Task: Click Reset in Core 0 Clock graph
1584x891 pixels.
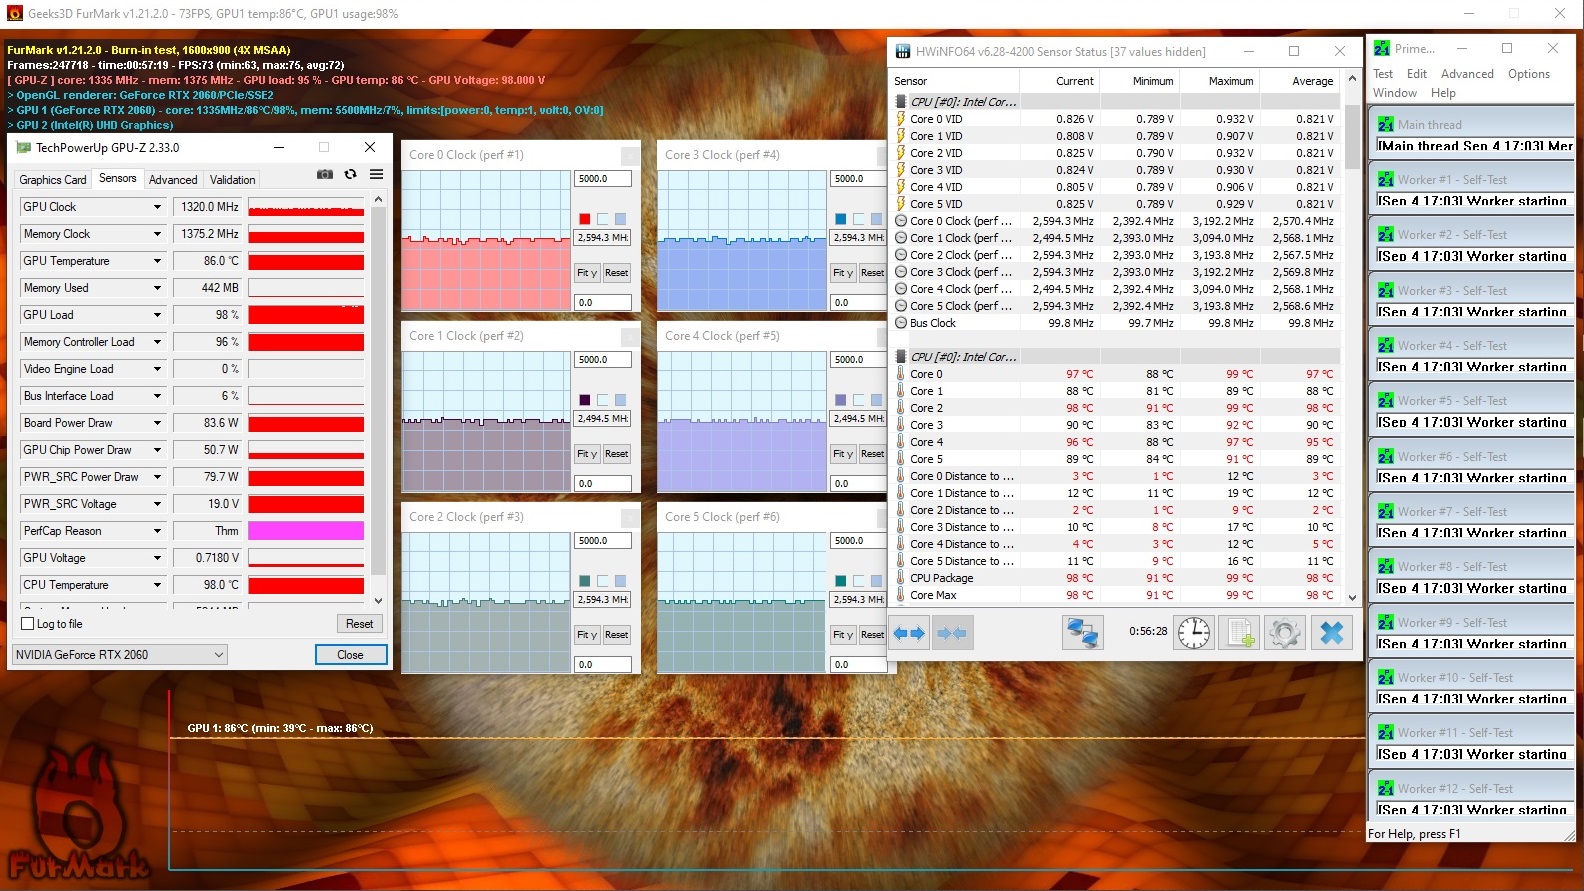Action: 617,273
